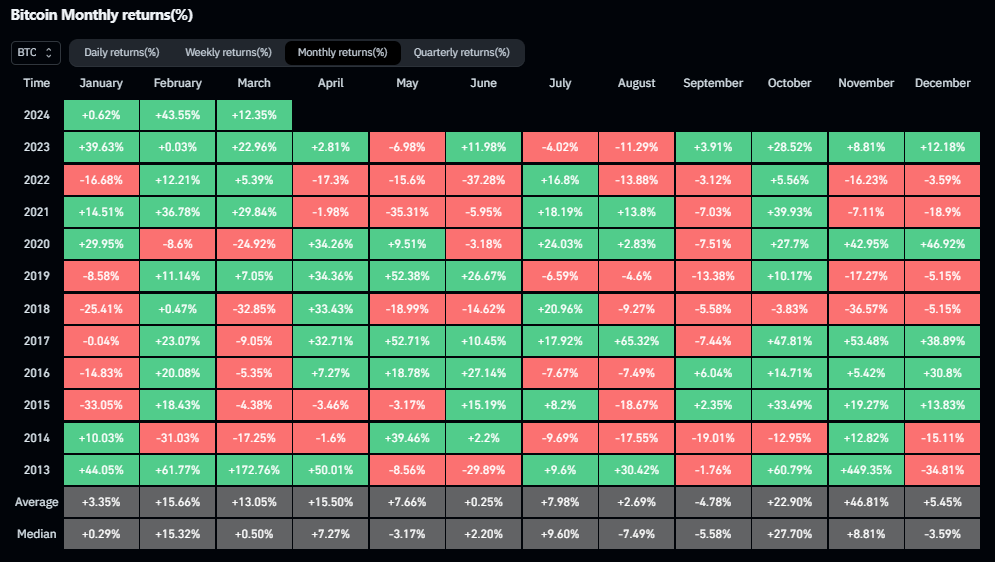
Task: Click the December column header
Action: click(x=942, y=83)
